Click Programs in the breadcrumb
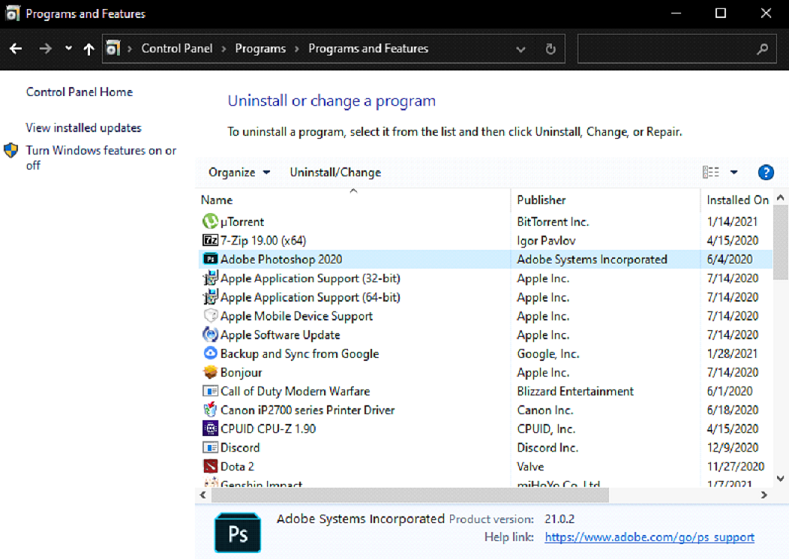This screenshot has height=559, width=789. tap(260, 48)
